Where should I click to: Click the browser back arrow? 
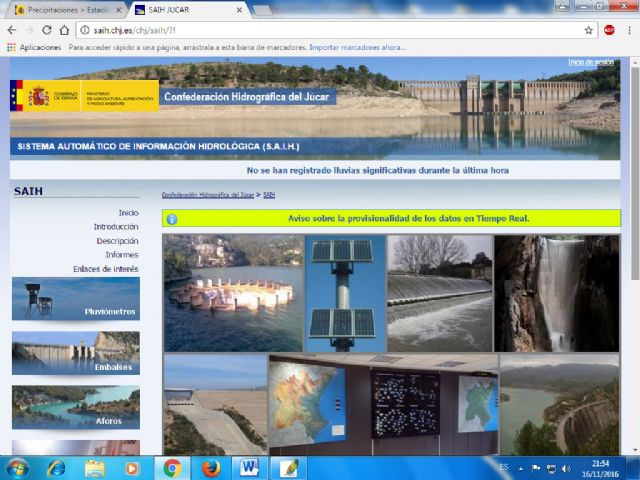tap(11, 30)
